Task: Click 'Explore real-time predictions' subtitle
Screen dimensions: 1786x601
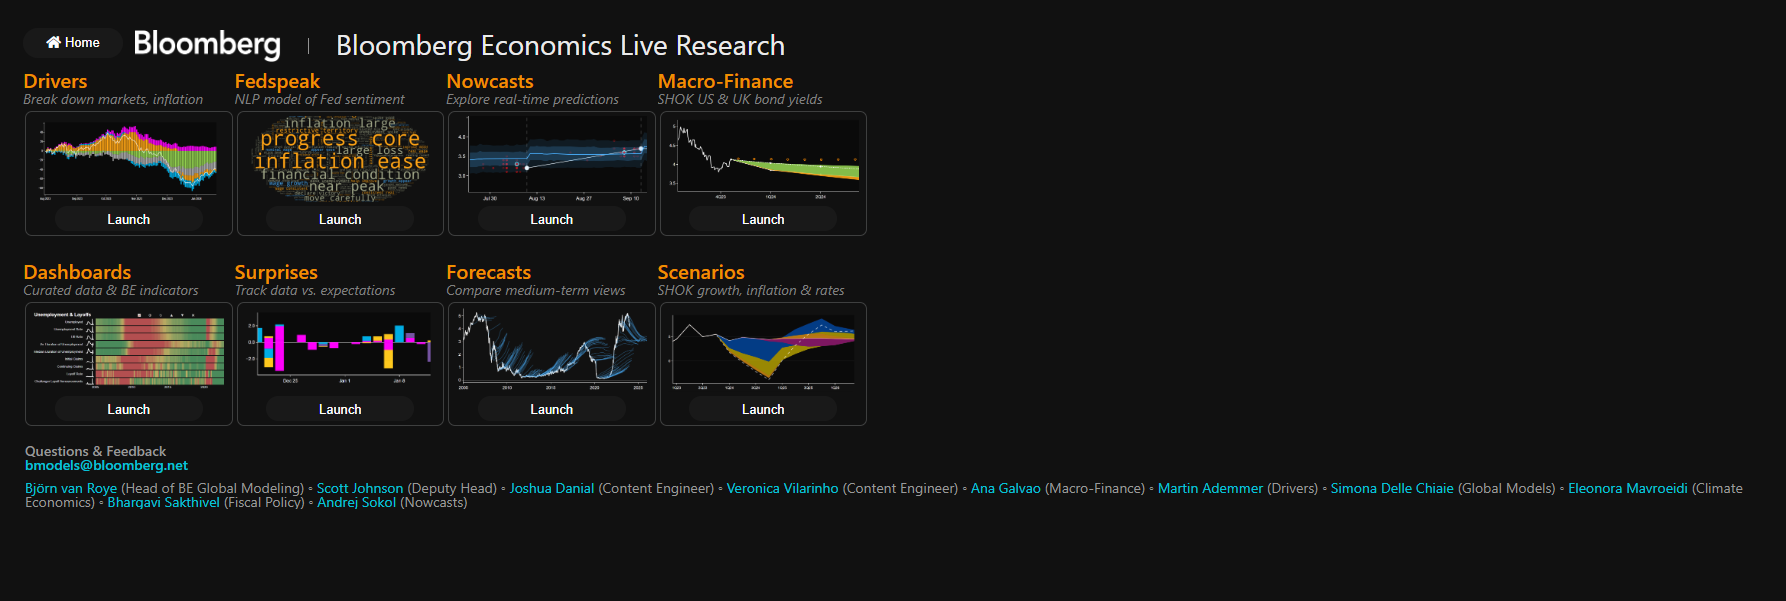Action: pyautogui.click(x=532, y=99)
